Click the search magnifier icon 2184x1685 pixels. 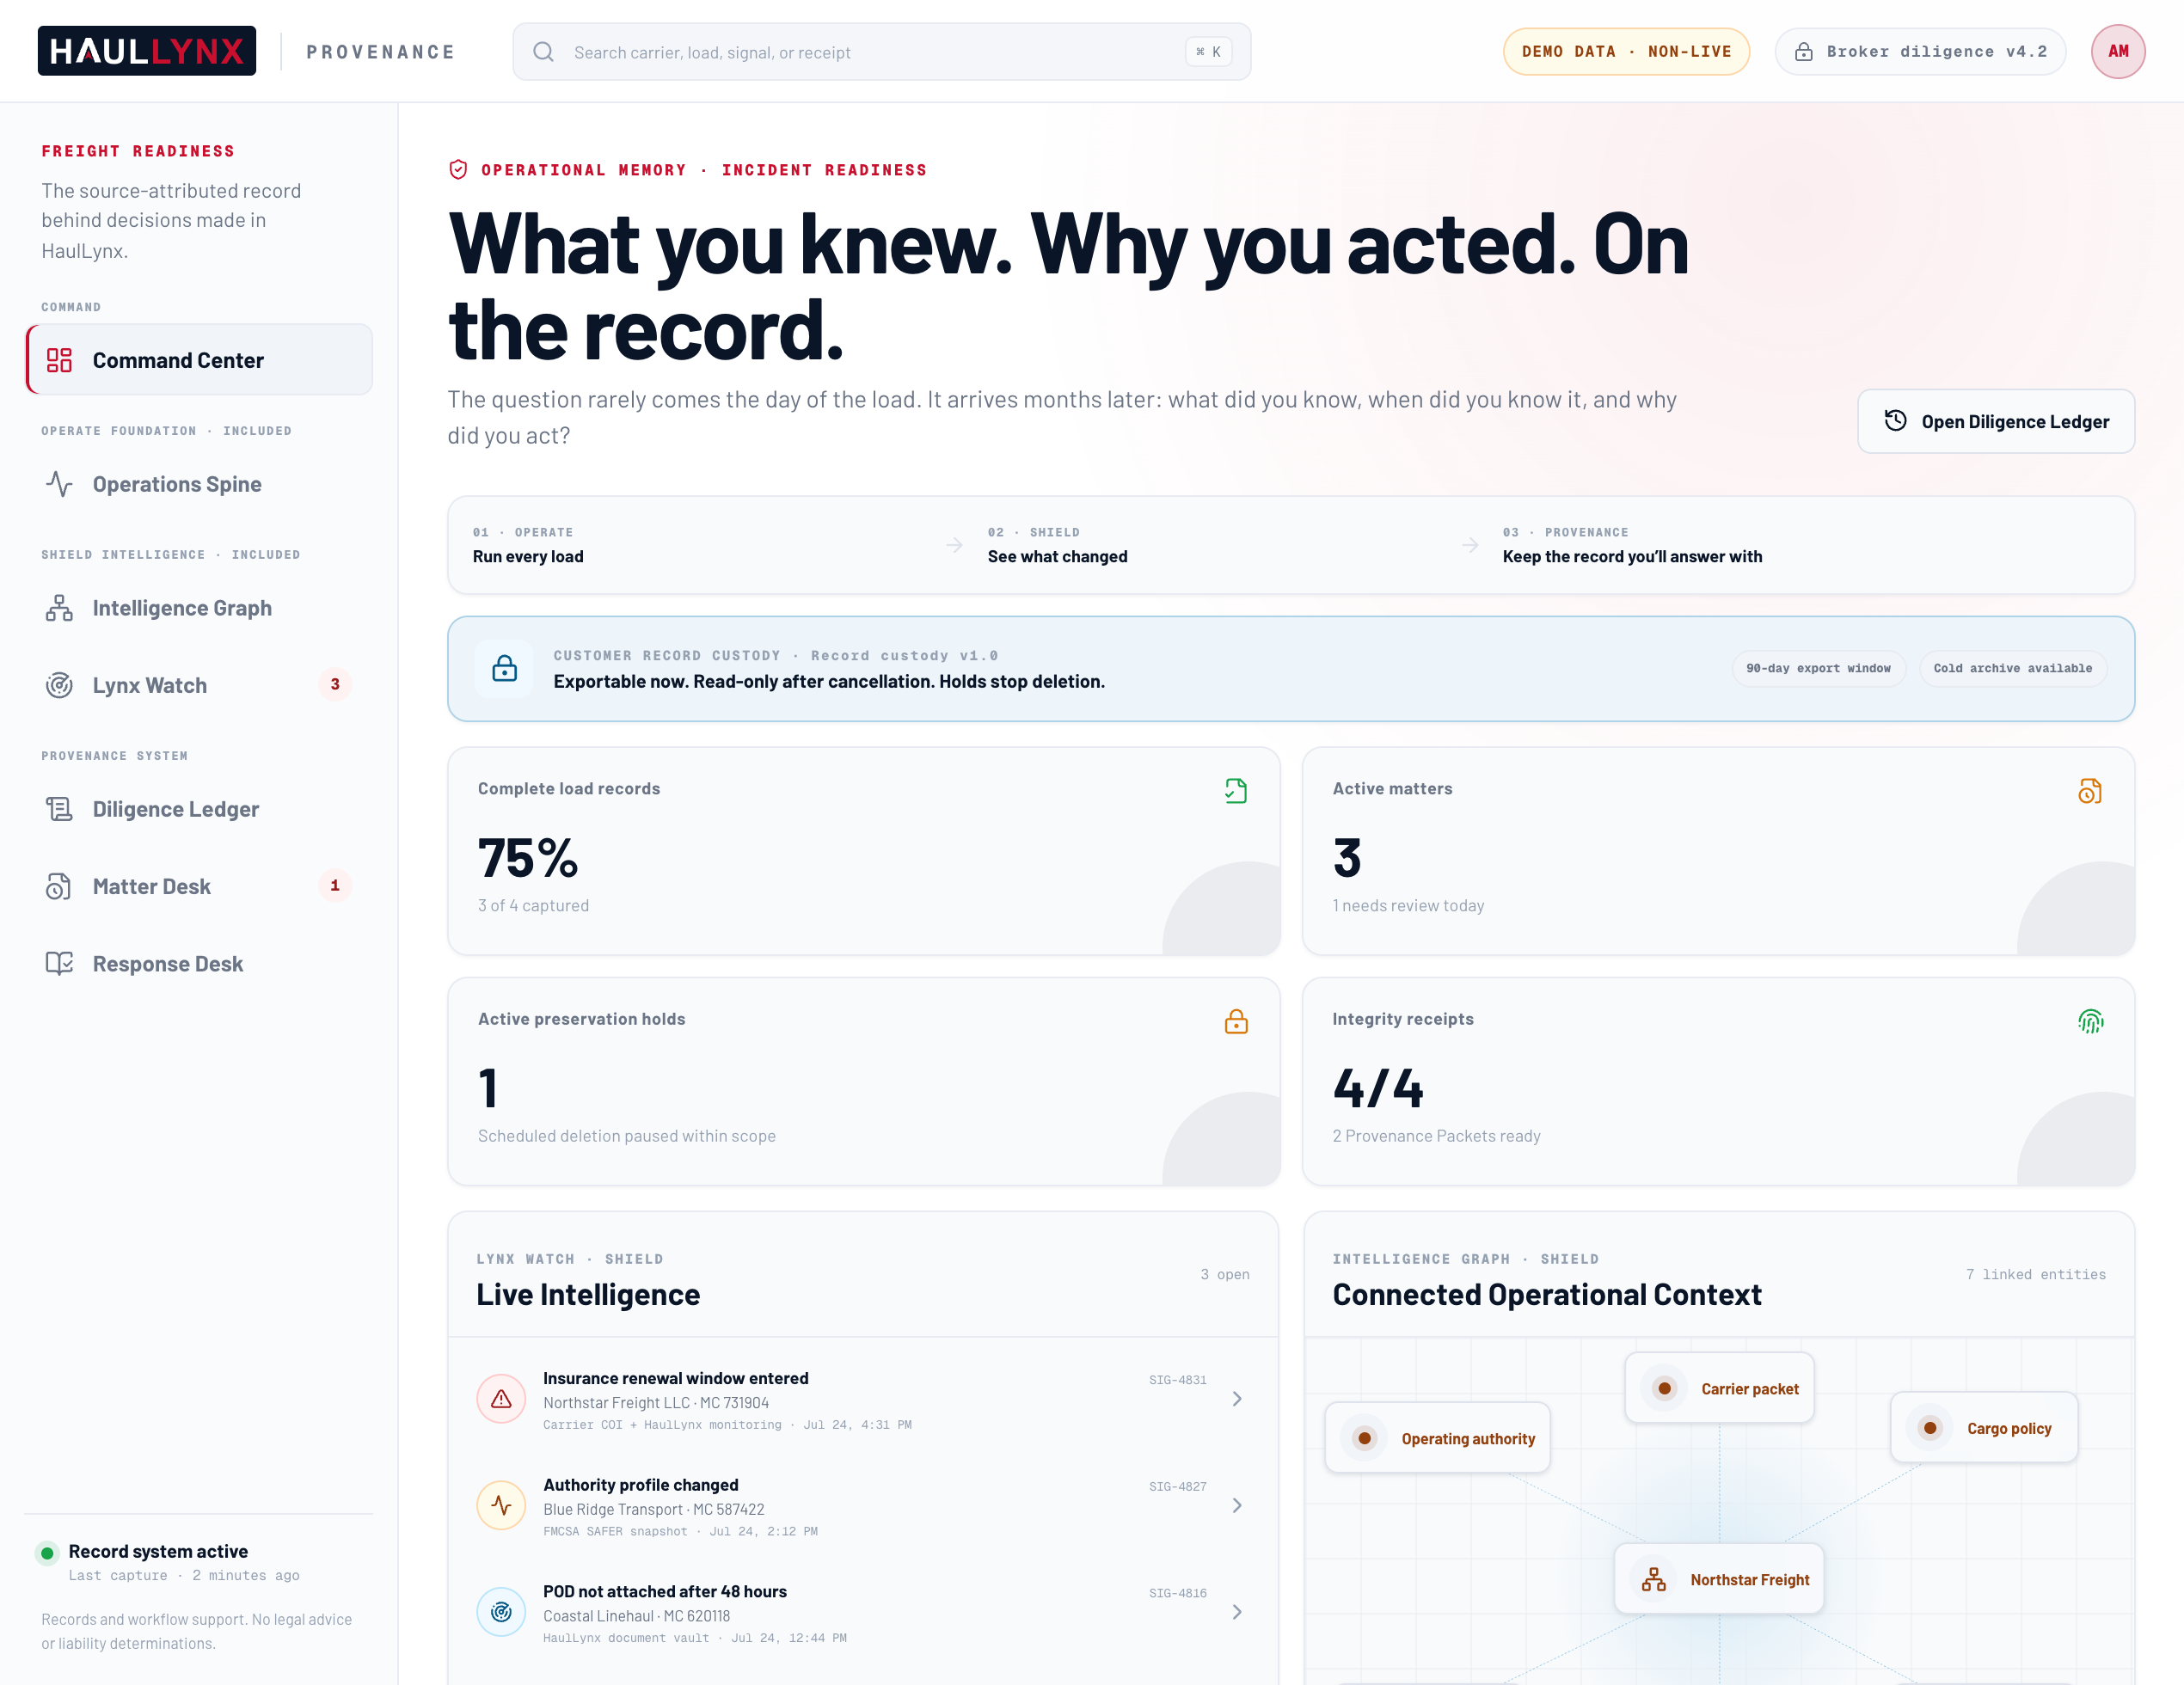(543, 52)
